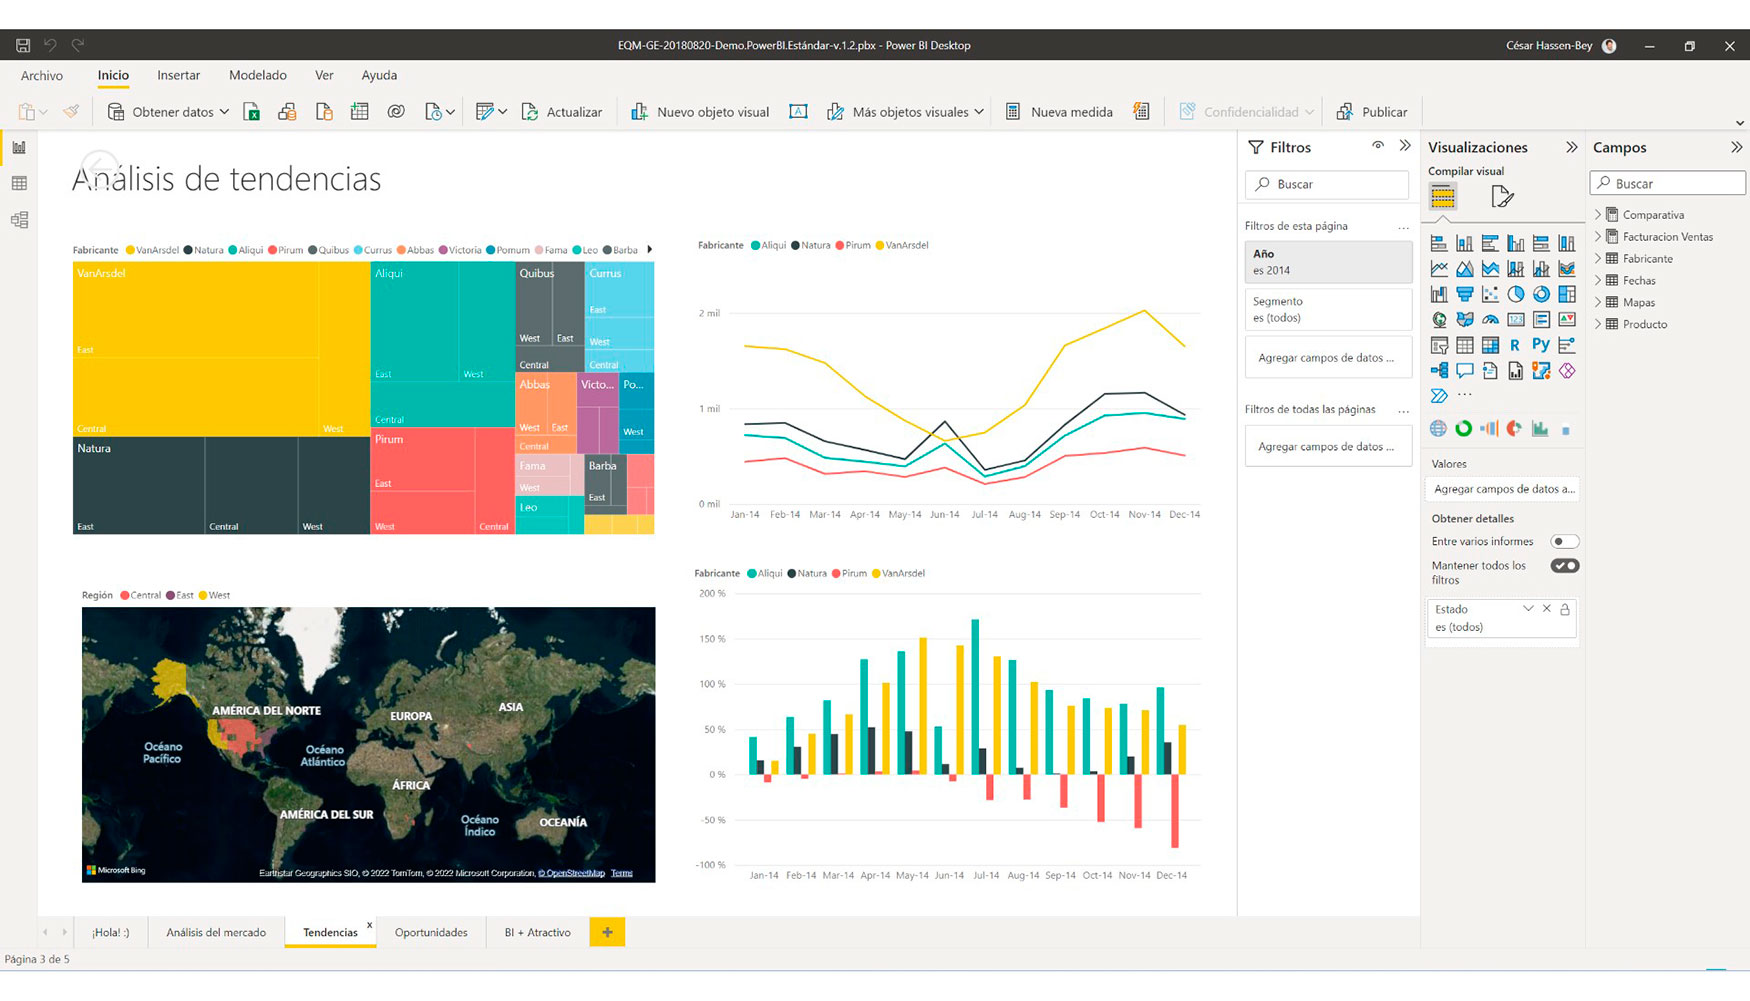
Task: Switch to 'Análisis del mercado' page tab
Action: (216, 932)
